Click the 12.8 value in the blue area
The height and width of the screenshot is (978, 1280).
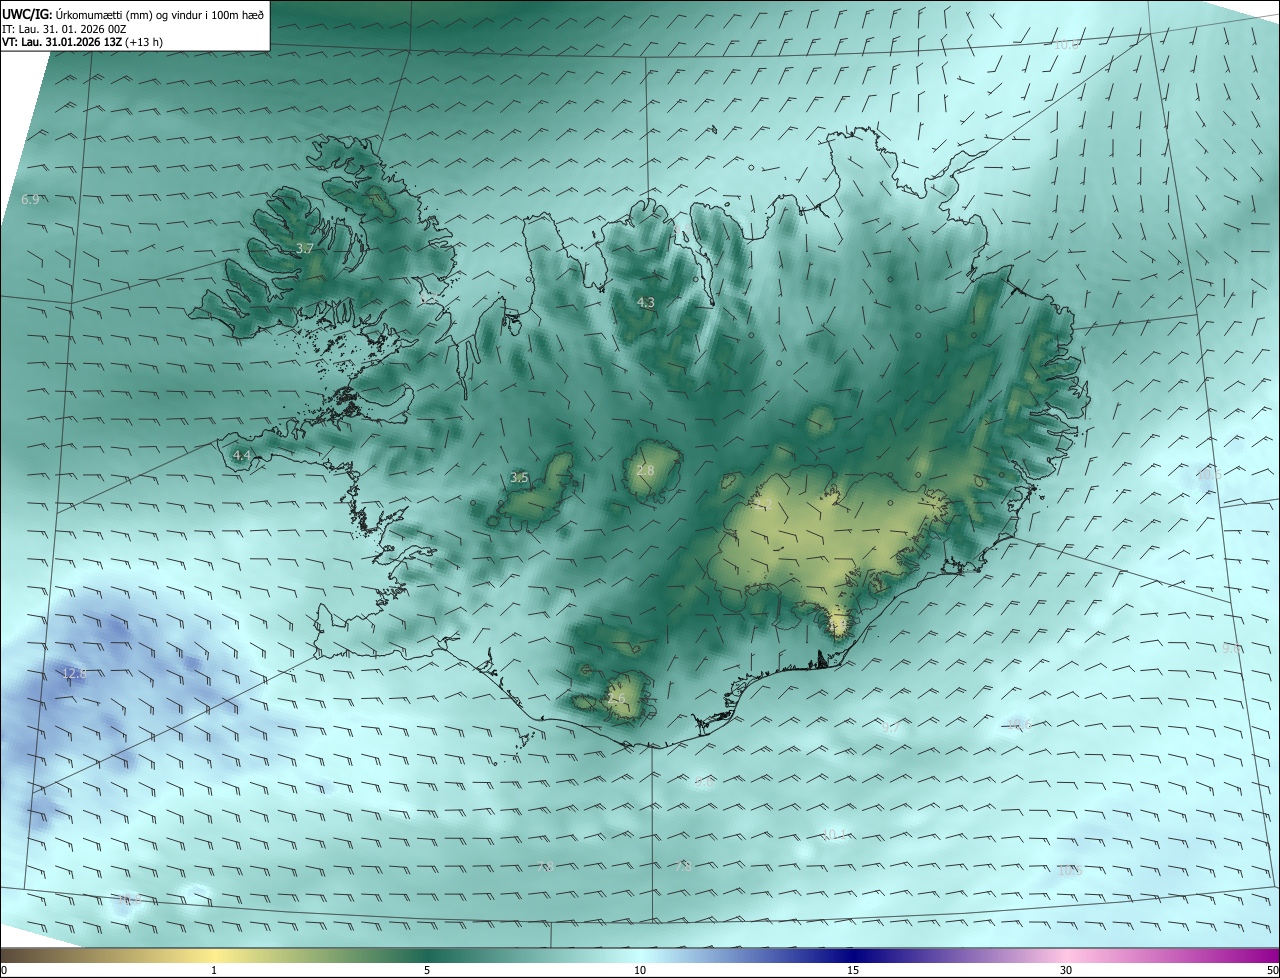pos(75,674)
